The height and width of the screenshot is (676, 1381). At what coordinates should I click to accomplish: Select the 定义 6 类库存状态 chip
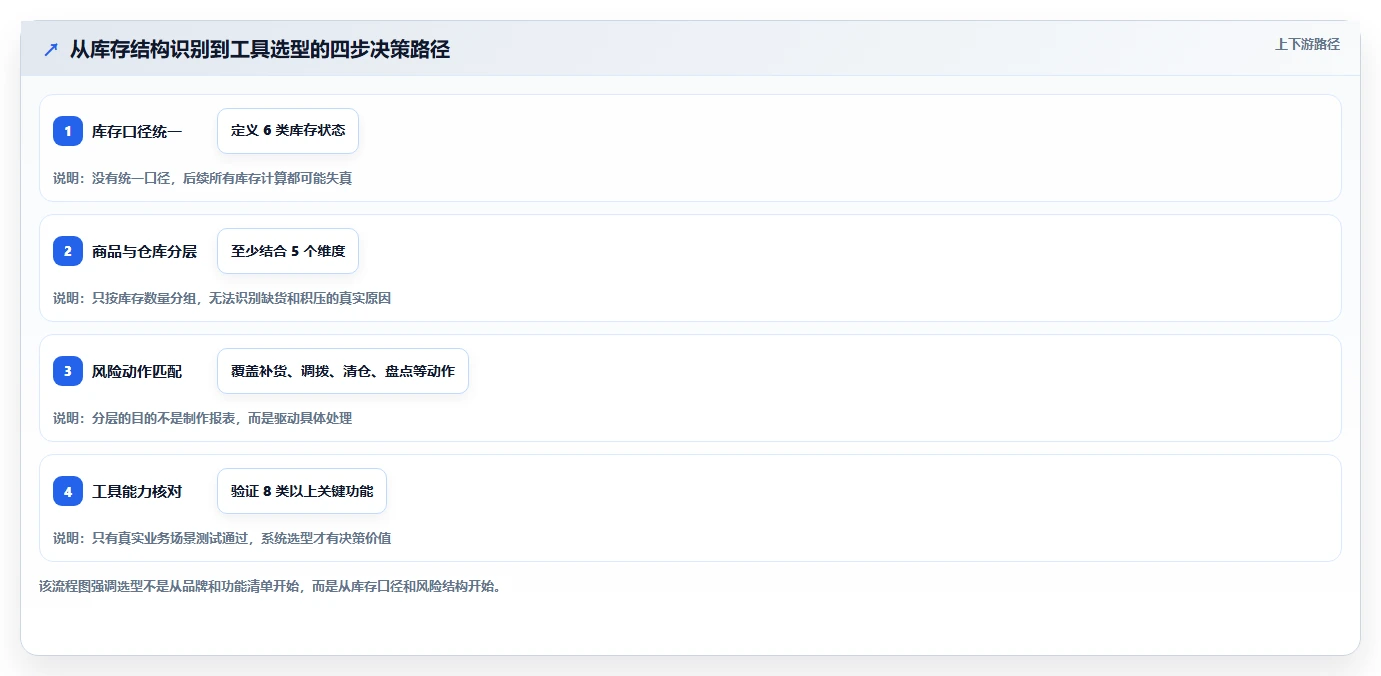click(x=288, y=131)
